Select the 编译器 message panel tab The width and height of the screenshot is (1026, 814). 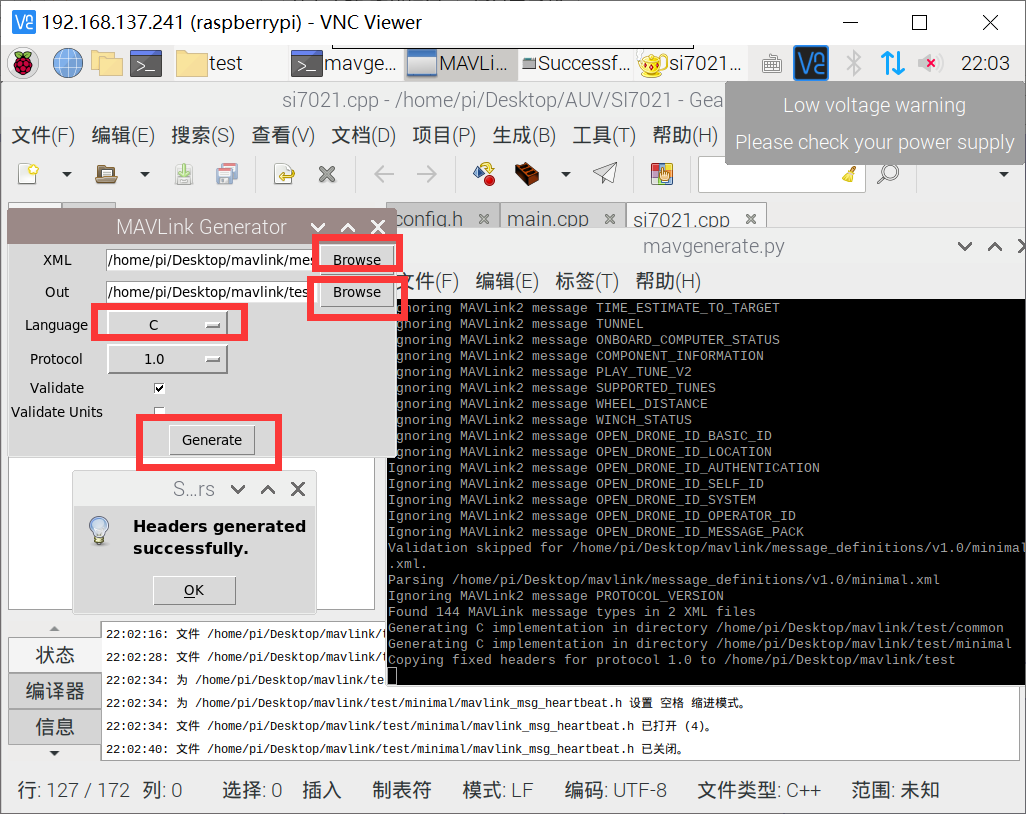(x=55, y=690)
